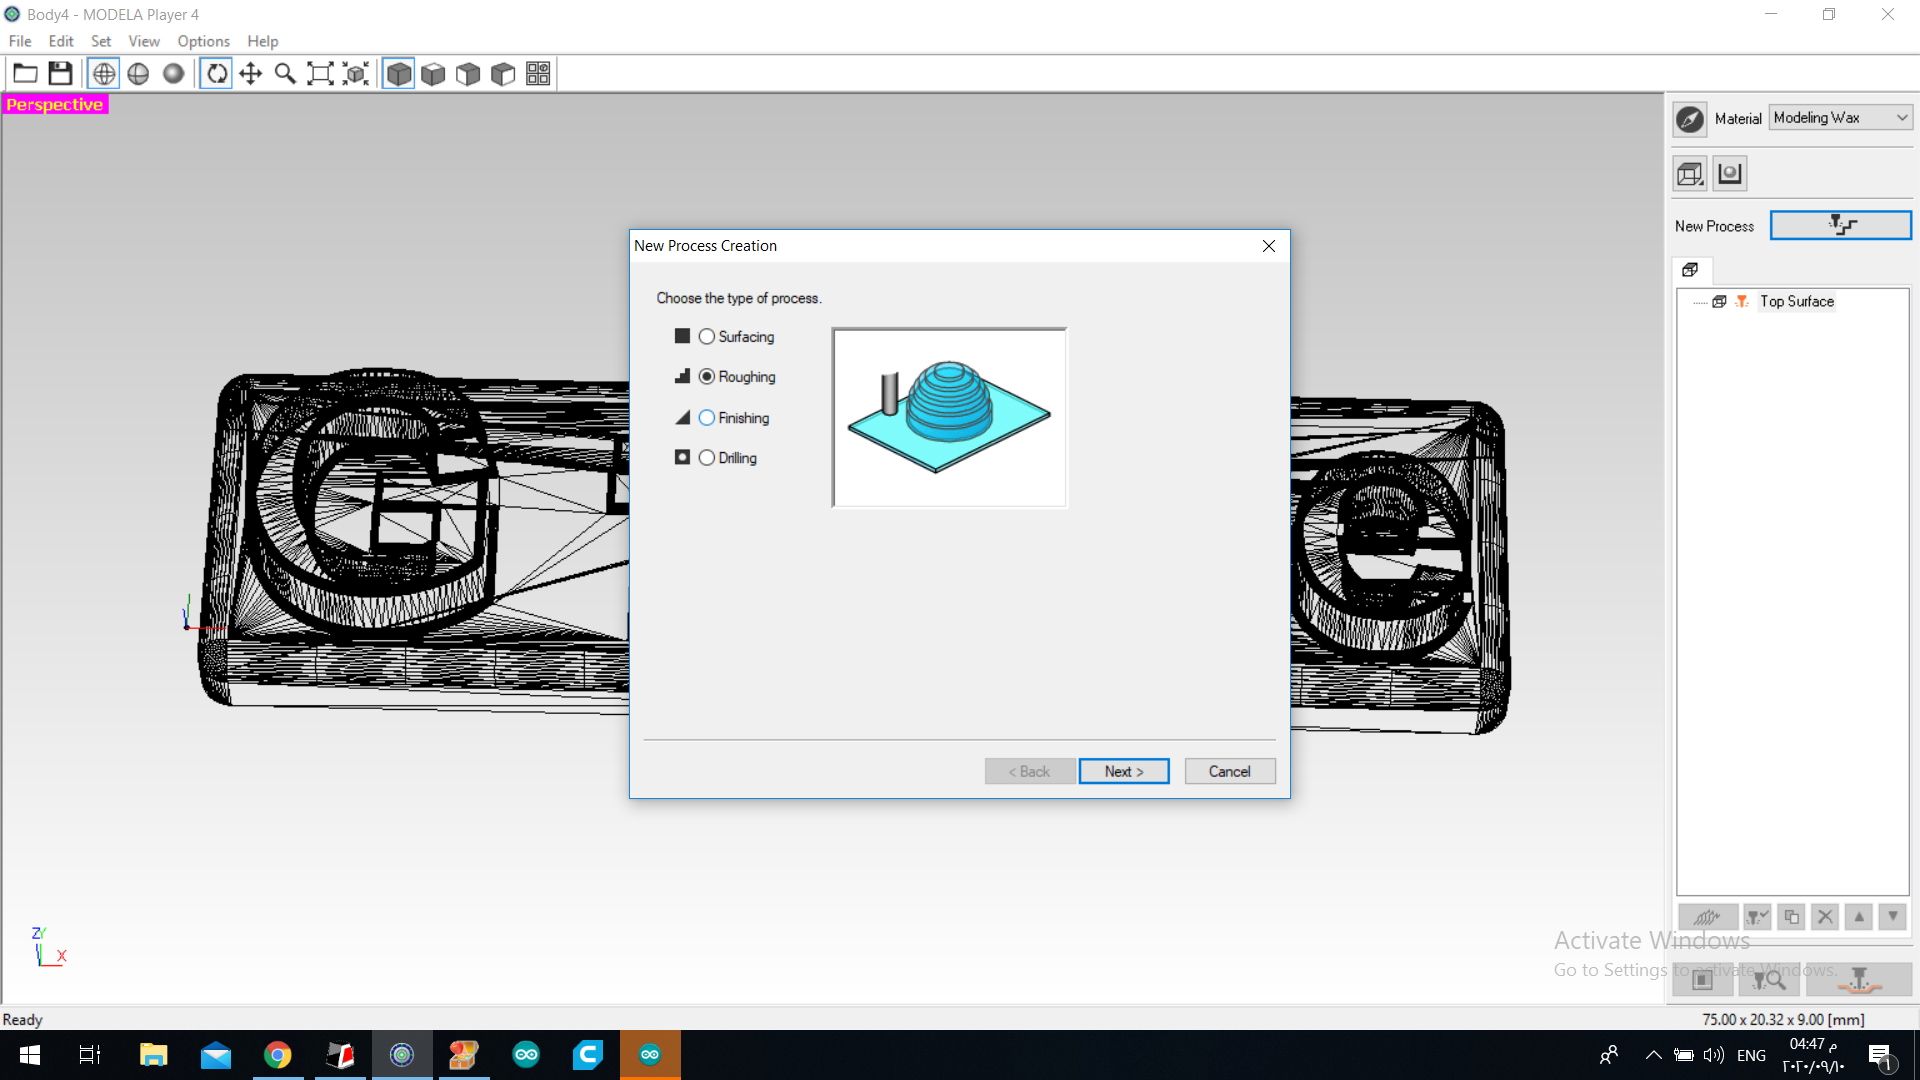Open Google Chrome from the taskbar
The height and width of the screenshot is (1080, 1920).
pyautogui.click(x=277, y=1055)
